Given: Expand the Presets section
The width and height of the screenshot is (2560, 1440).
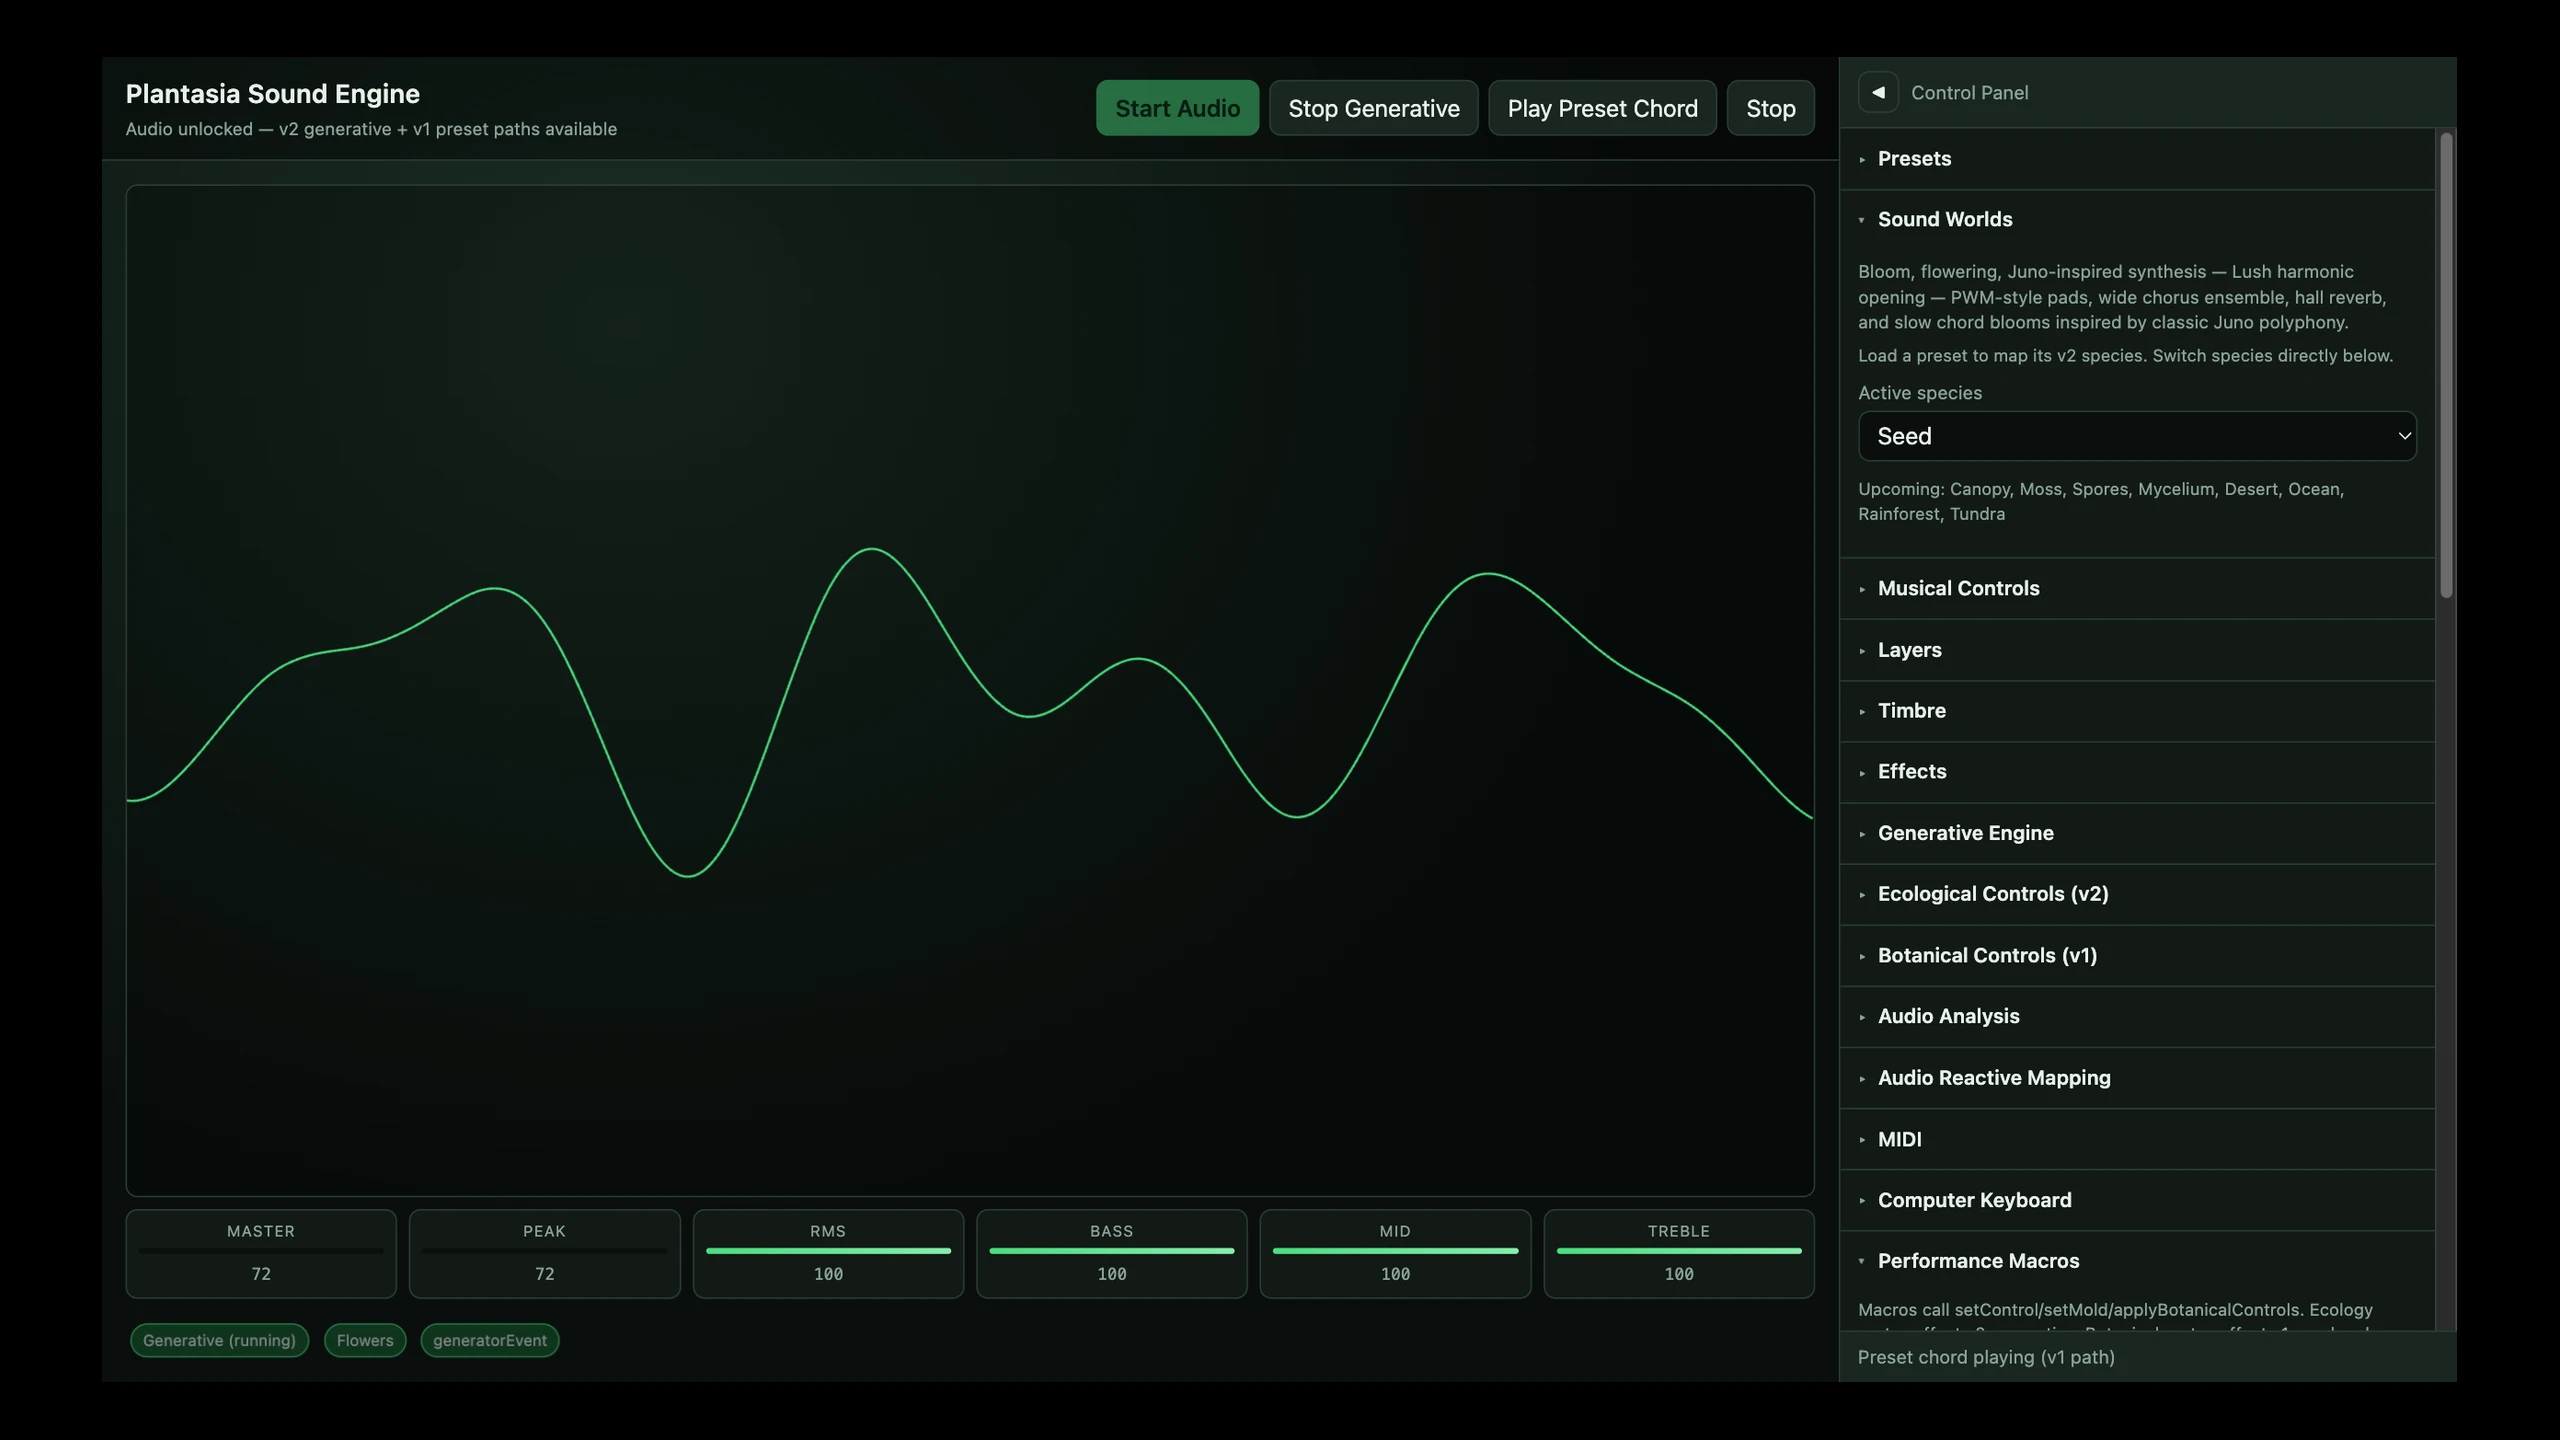Looking at the screenshot, I should pyautogui.click(x=2137, y=159).
